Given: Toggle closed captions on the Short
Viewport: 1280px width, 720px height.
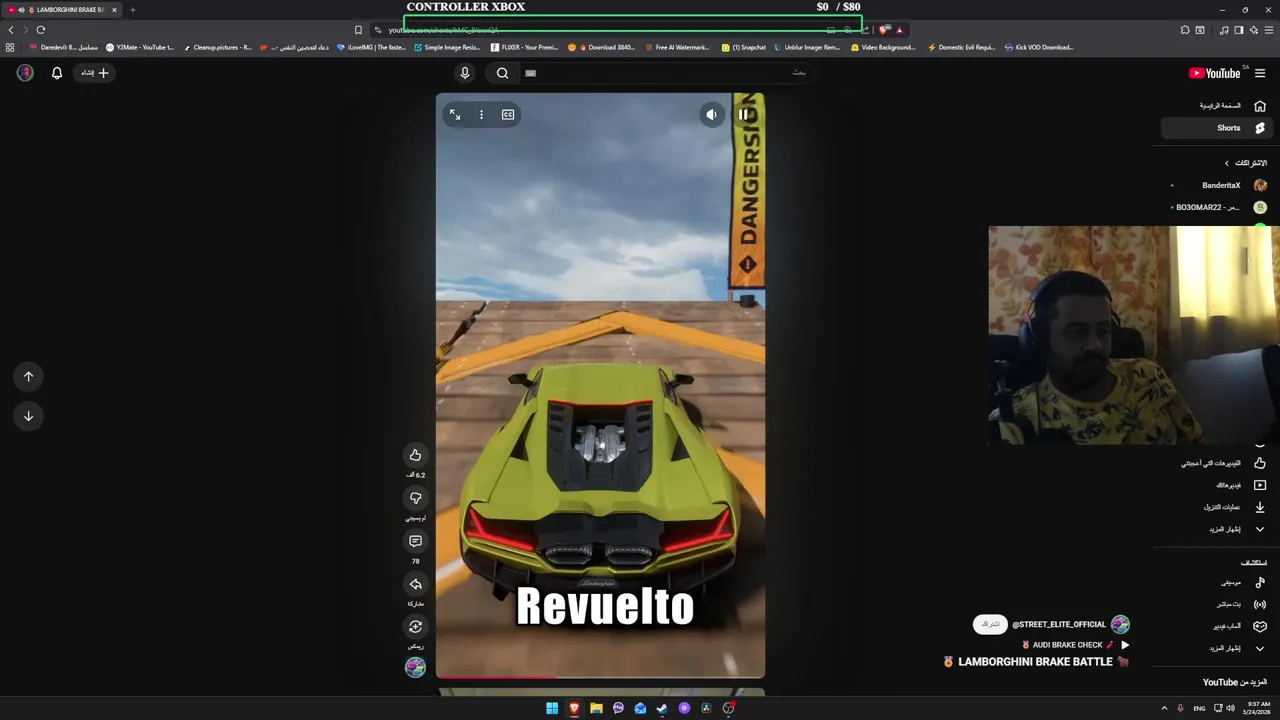Looking at the screenshot, I should point(508,115).
